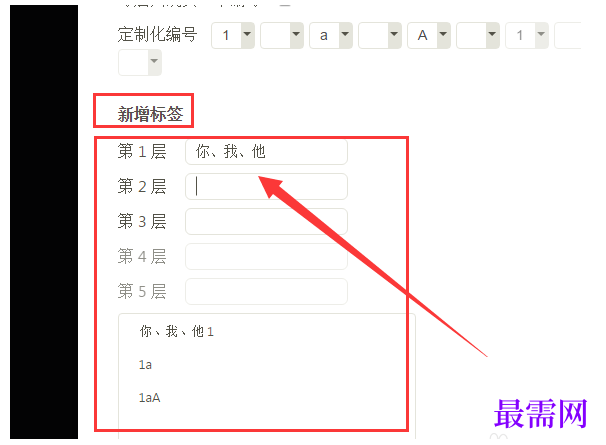Open the first numbering dropdown showing 1

(x=233, y=35)
